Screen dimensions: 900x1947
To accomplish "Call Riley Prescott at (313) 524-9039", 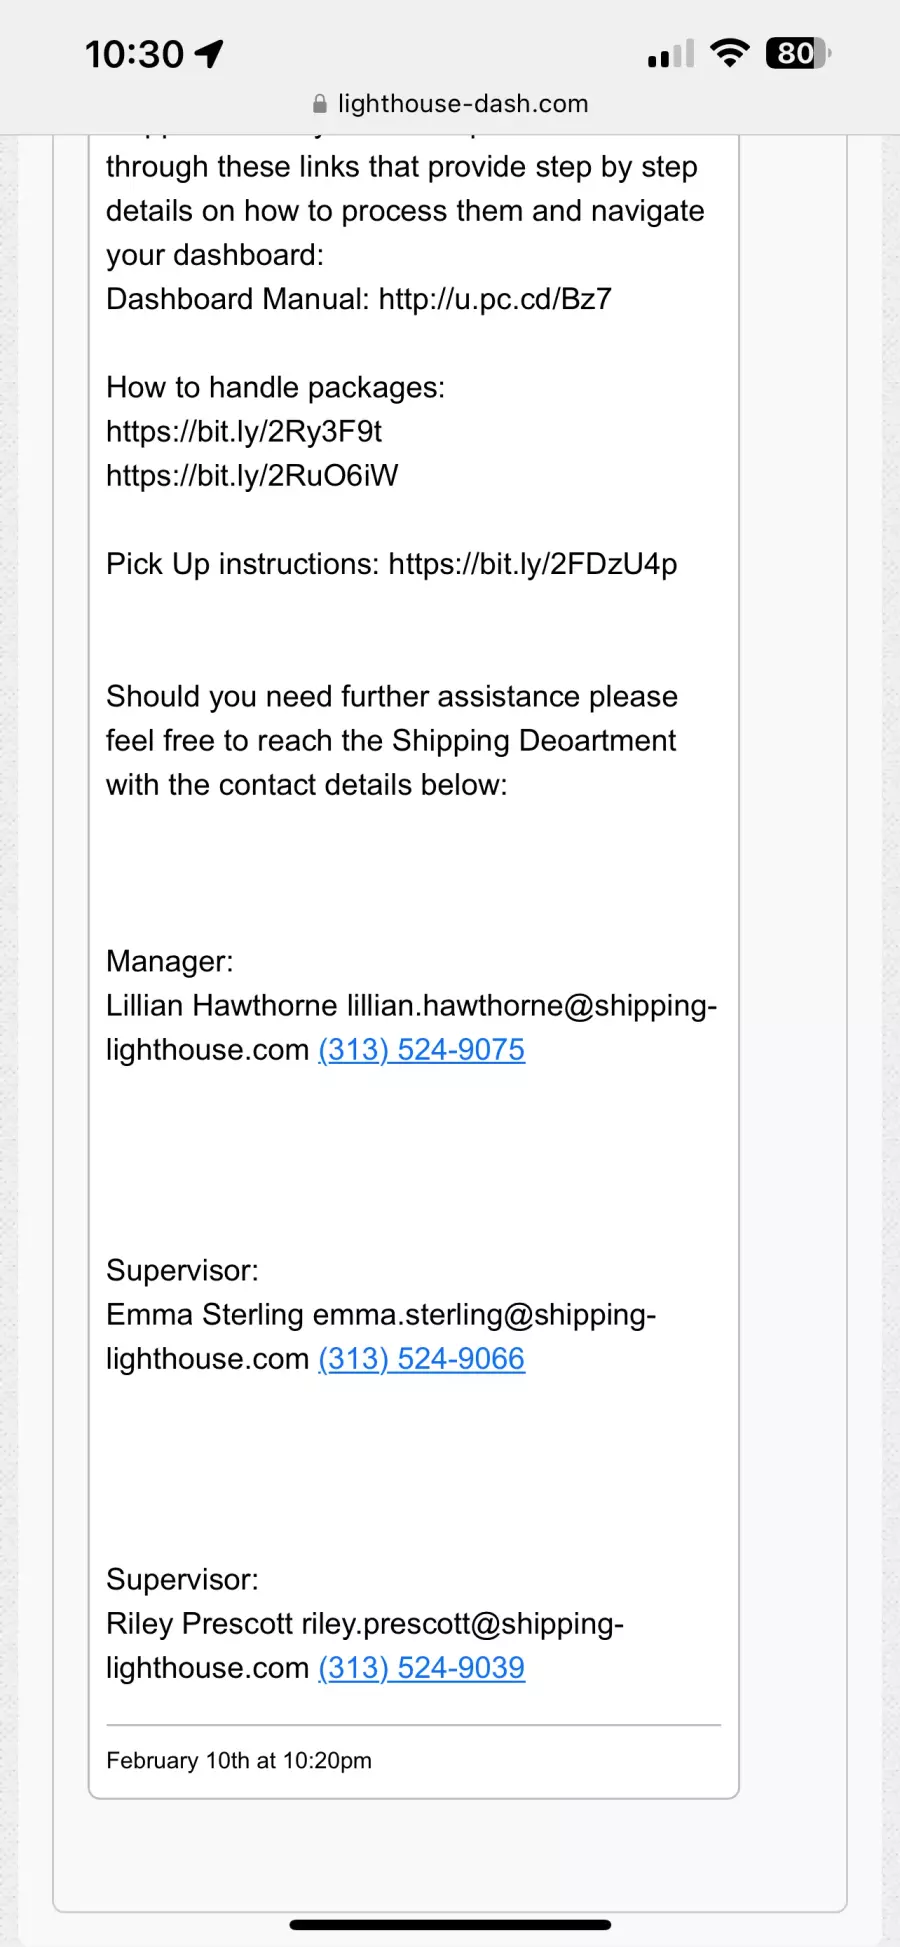I will [421, 1668].
